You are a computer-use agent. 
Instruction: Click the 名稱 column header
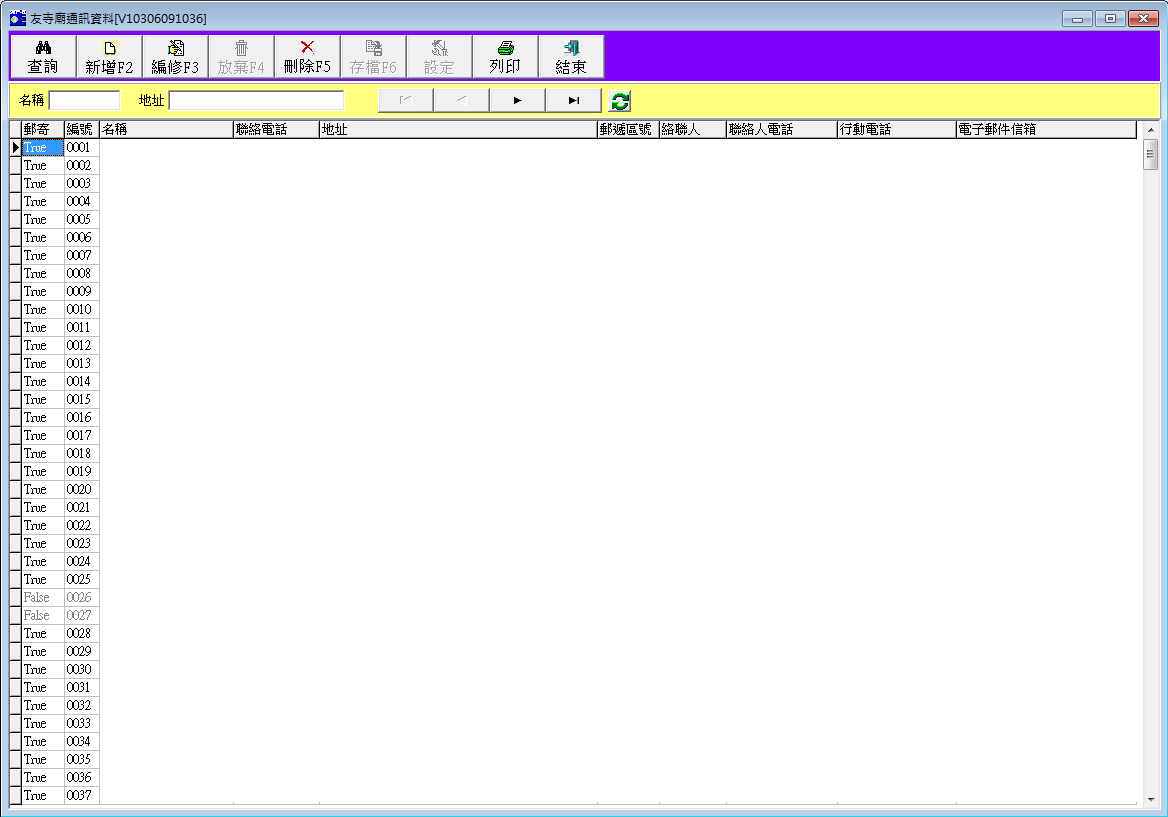point(165,130)
